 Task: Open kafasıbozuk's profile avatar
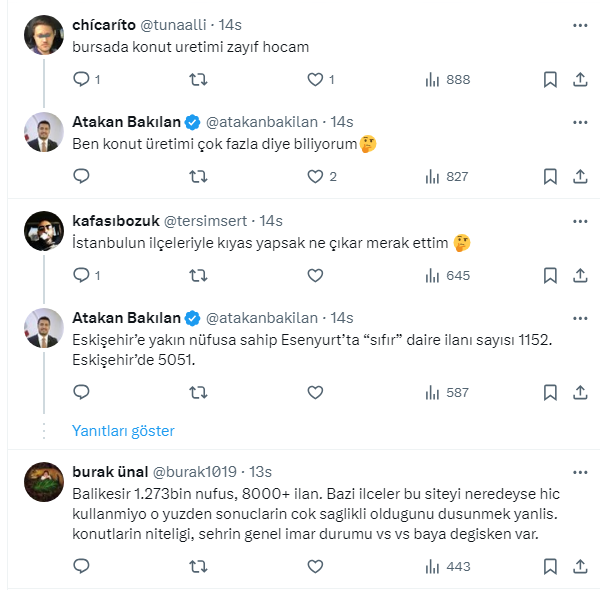click(x=45, y=231)
